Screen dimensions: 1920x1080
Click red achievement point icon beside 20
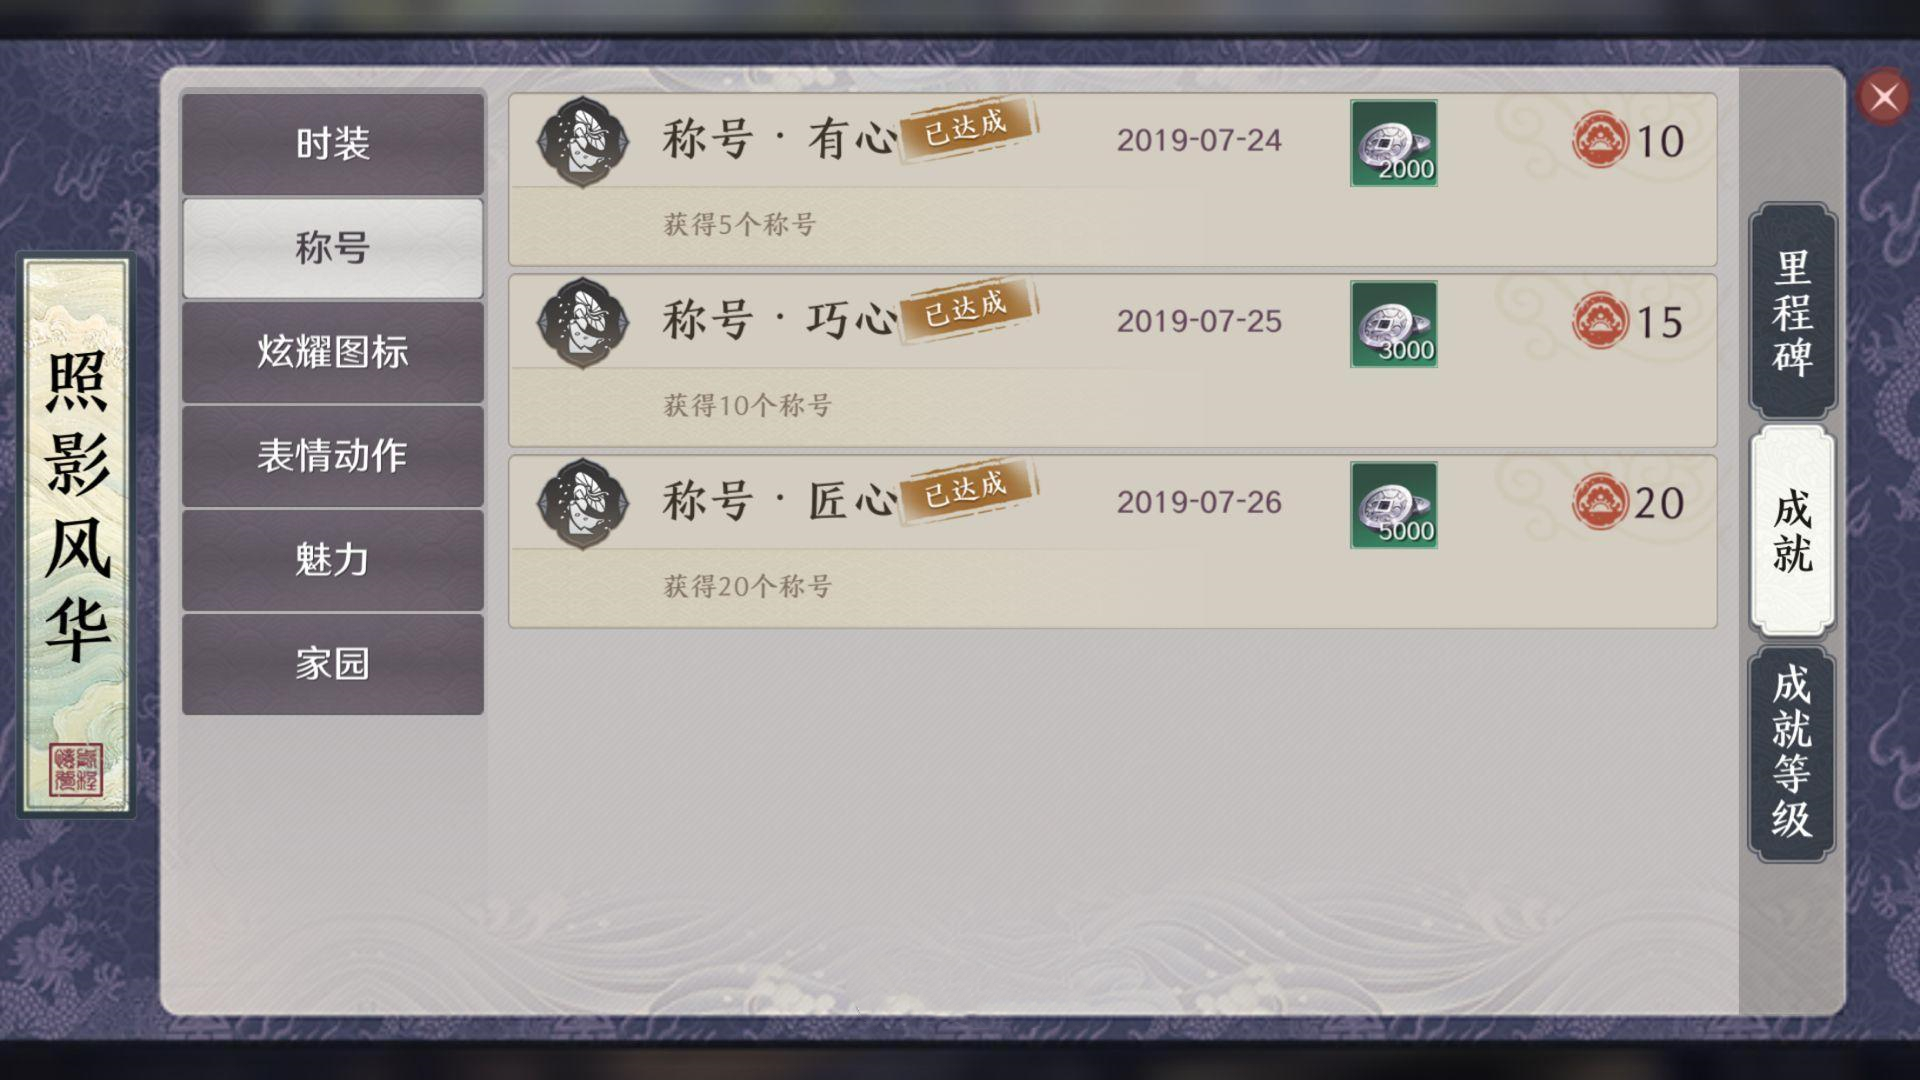[x=1600, y=502]
